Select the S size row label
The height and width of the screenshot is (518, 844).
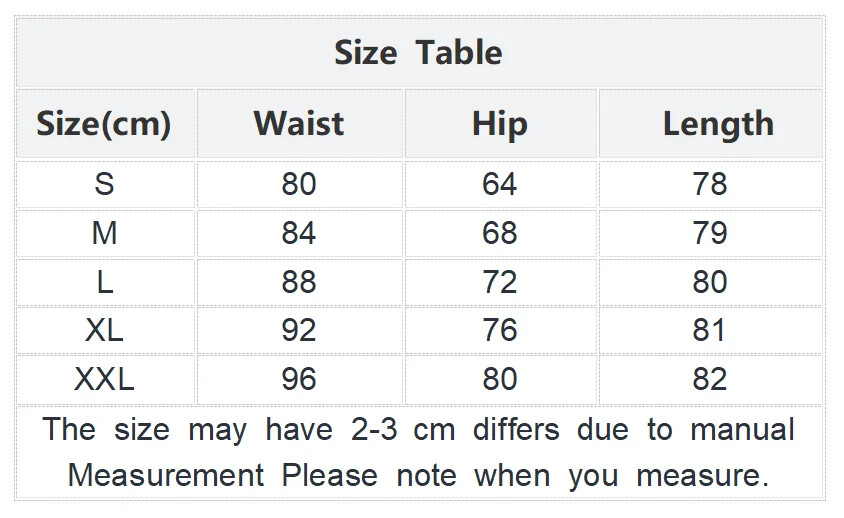click(x=104, y=184)
